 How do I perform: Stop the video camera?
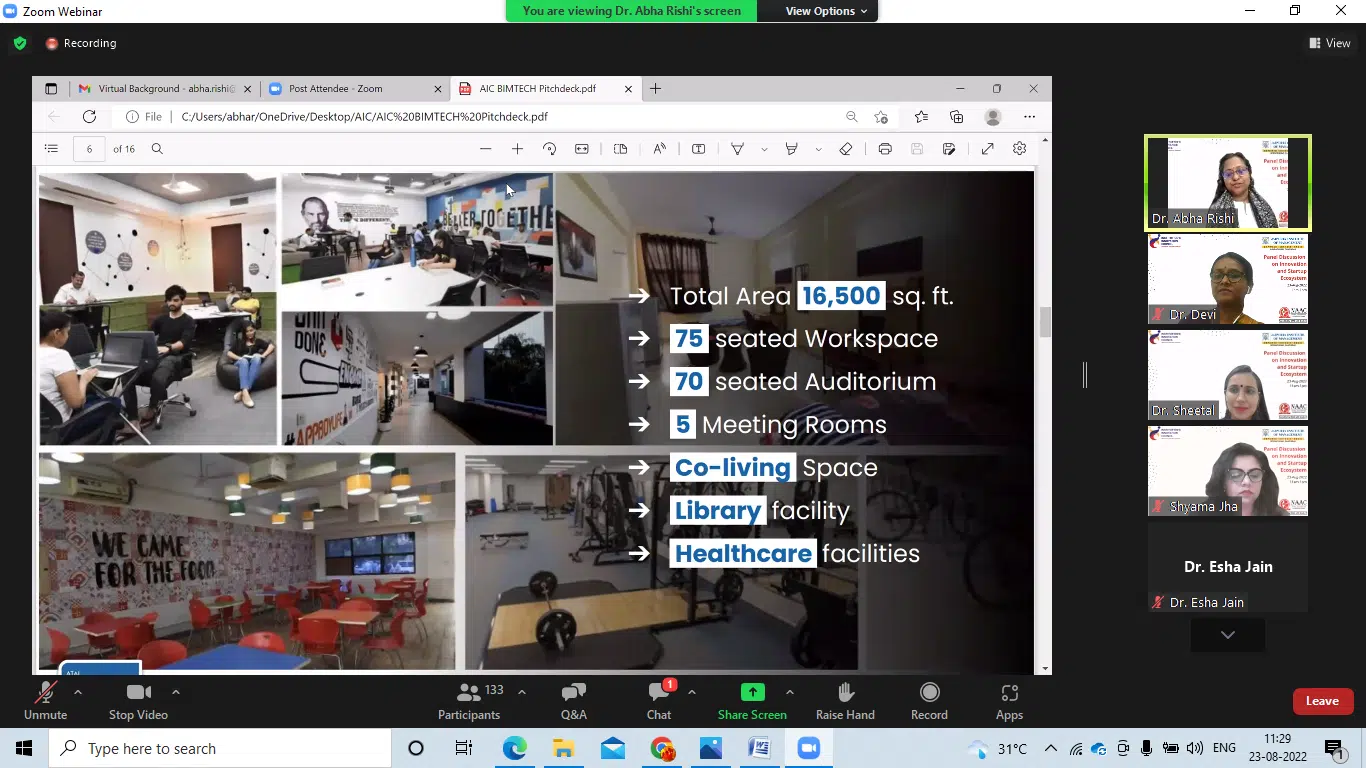tap(138, 701)
